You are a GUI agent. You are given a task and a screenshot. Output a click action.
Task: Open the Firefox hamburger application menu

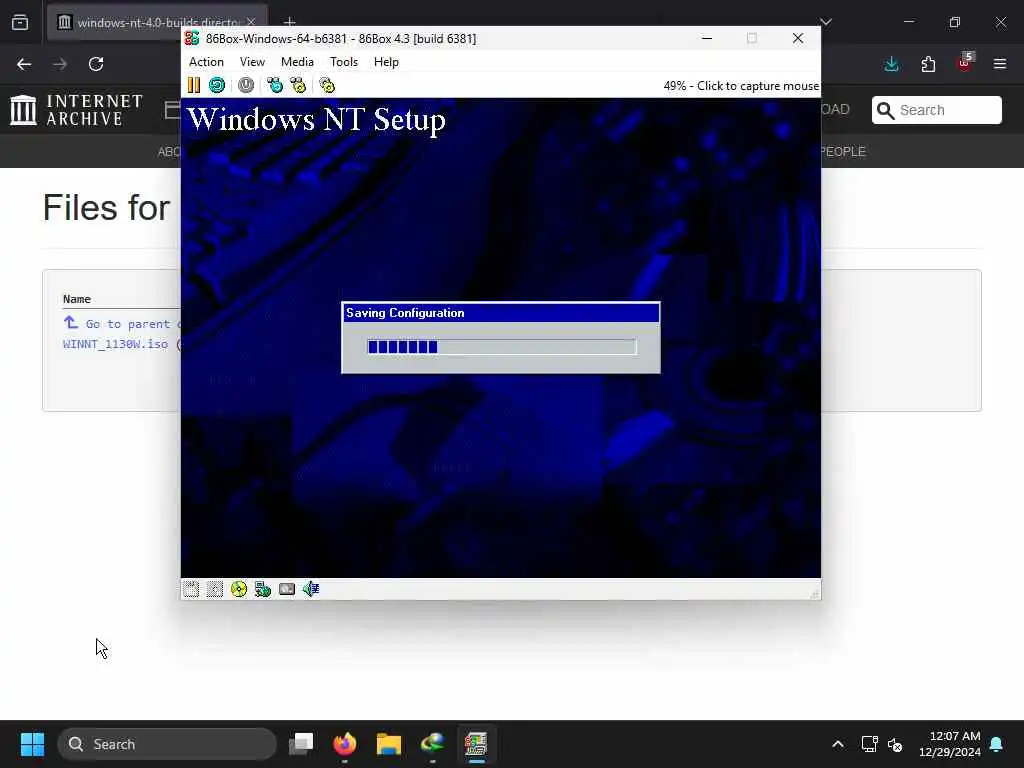point(1000,64)
